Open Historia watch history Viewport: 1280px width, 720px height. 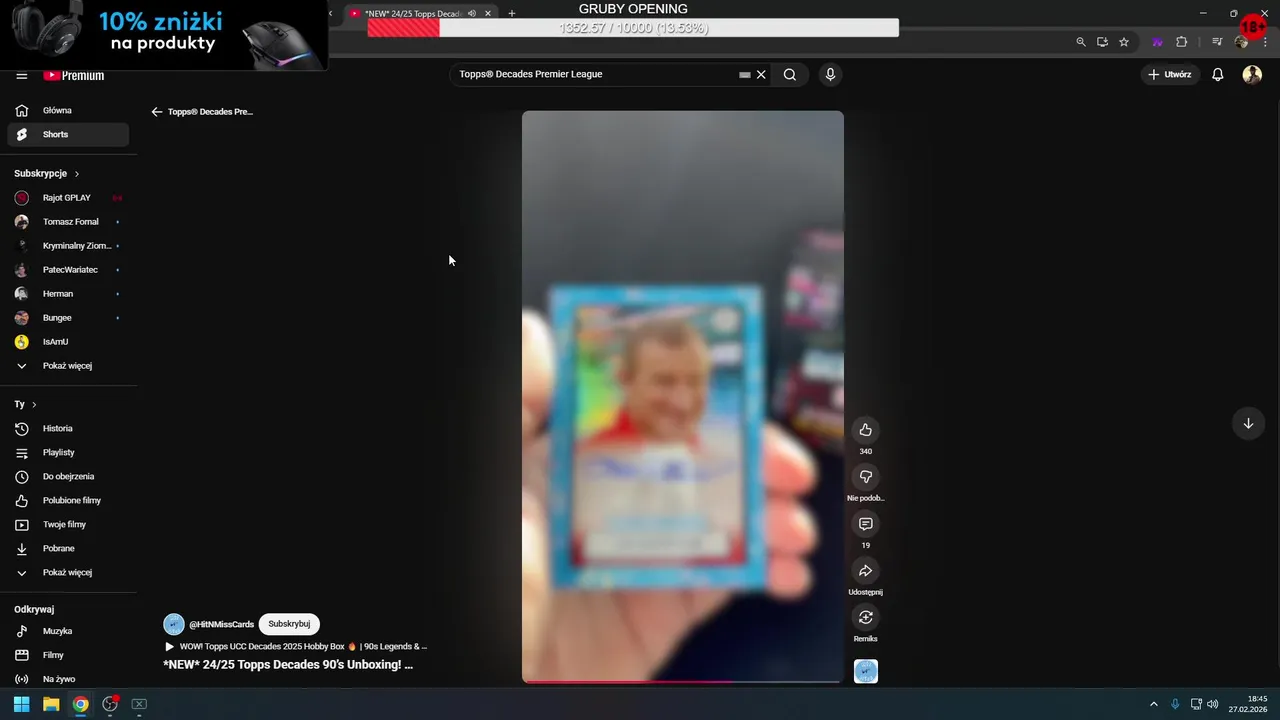68,428
